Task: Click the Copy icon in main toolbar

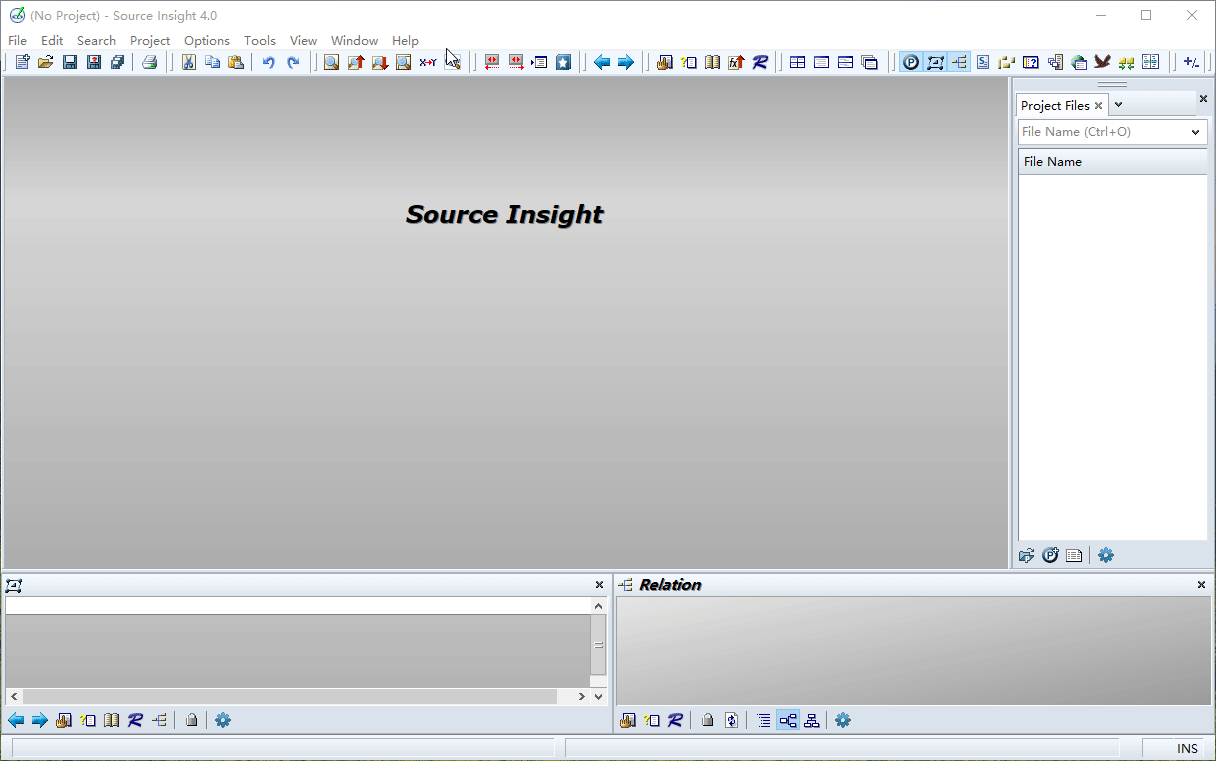Action: click(212, 62)
